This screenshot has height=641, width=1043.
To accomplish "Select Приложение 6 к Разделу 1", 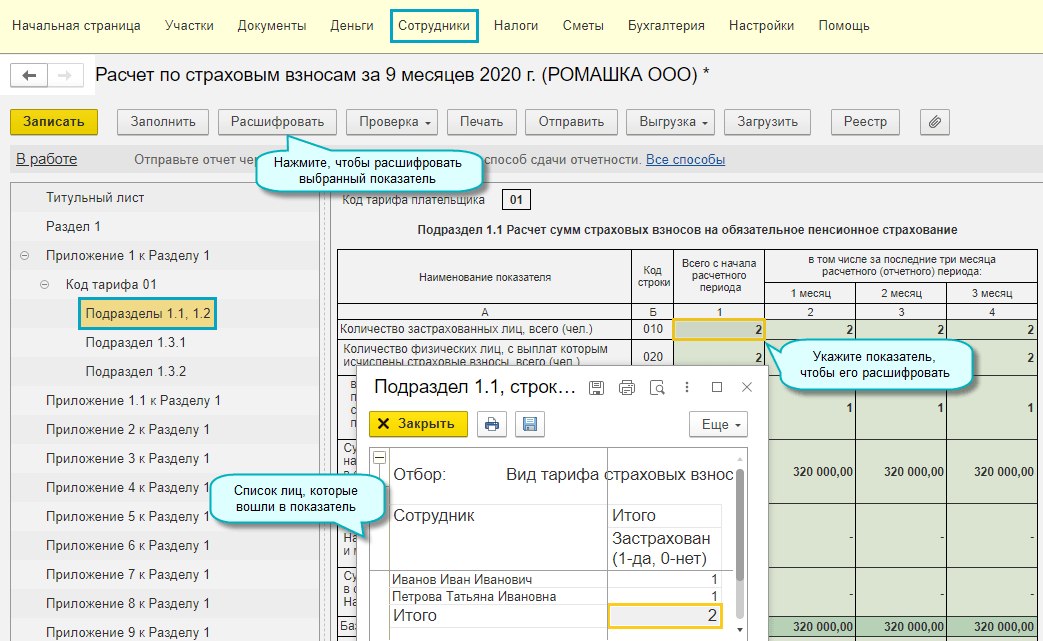I will pyautogui.click(x=128, y=546).
